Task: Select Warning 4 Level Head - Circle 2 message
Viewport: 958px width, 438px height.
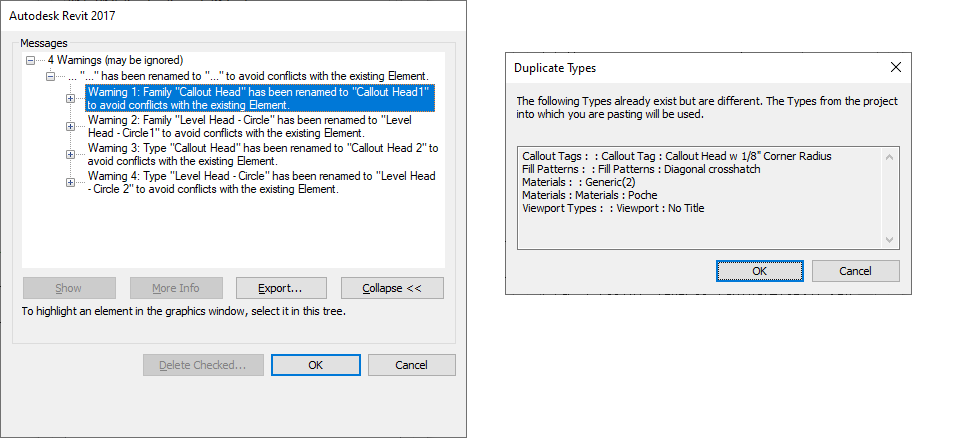Action: point(260,182)
